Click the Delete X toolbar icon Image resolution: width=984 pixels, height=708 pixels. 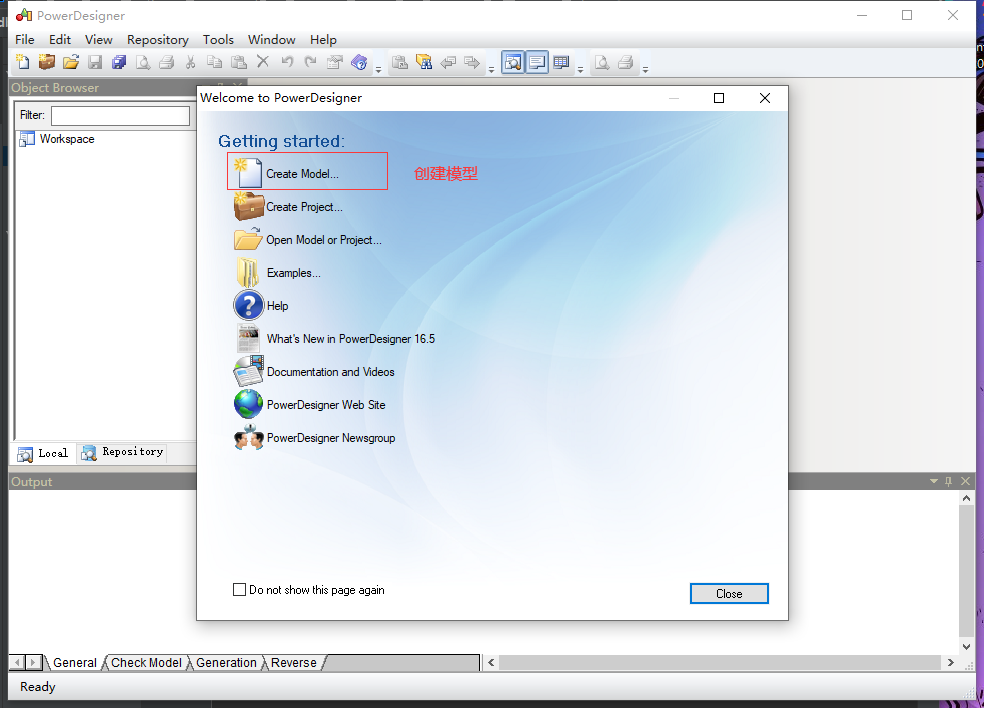pos(263,62)
